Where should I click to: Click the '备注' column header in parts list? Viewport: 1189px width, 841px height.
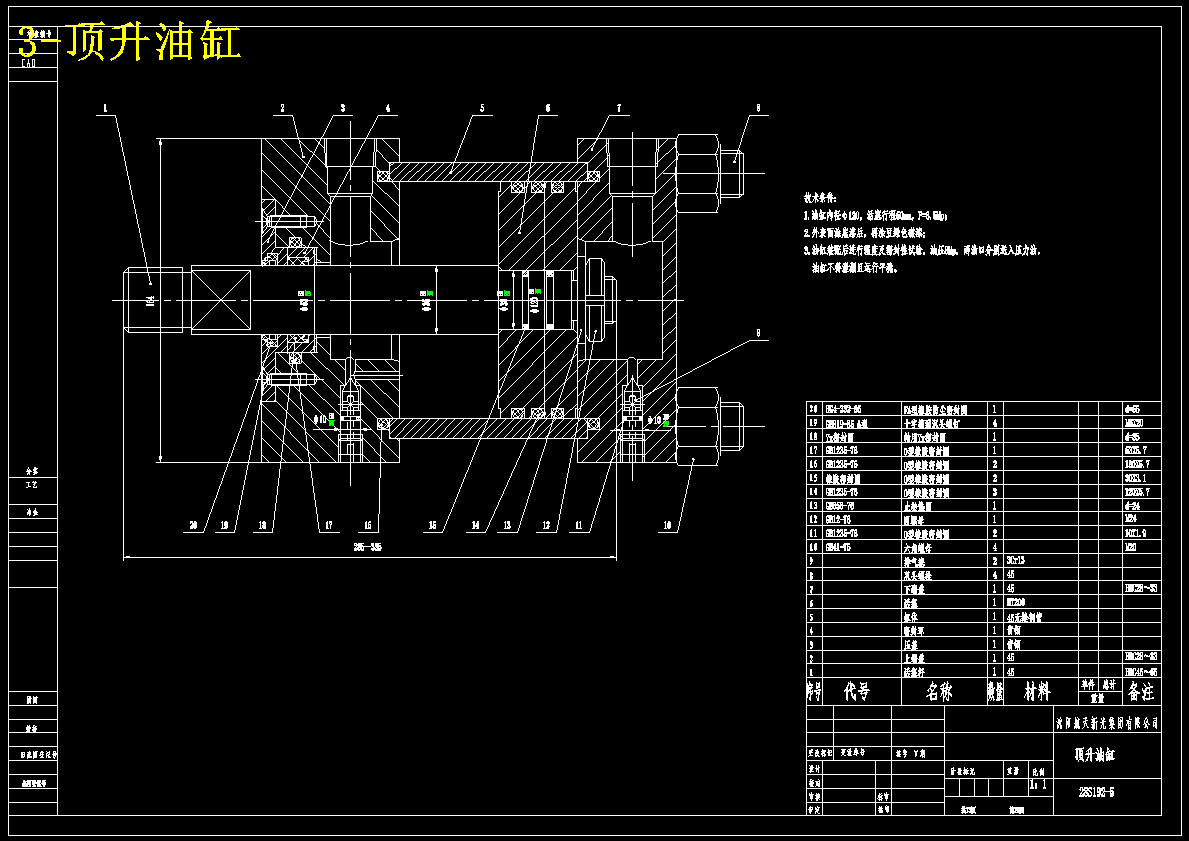(x=1141, y=692)
